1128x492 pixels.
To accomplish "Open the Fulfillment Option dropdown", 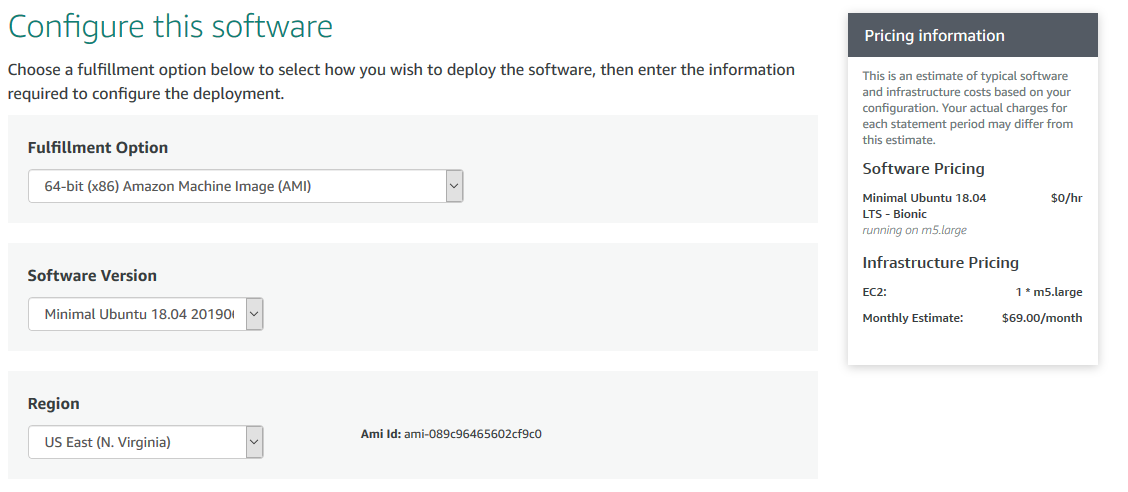I will 245,186.
